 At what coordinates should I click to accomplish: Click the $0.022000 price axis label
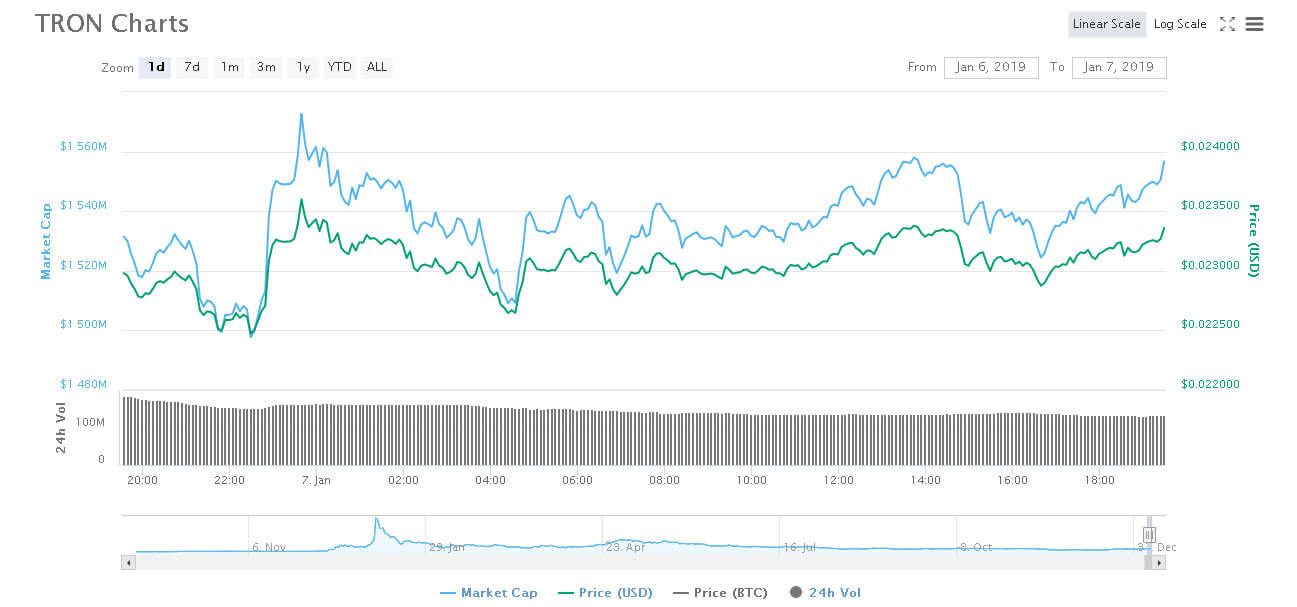(1210, 384)
